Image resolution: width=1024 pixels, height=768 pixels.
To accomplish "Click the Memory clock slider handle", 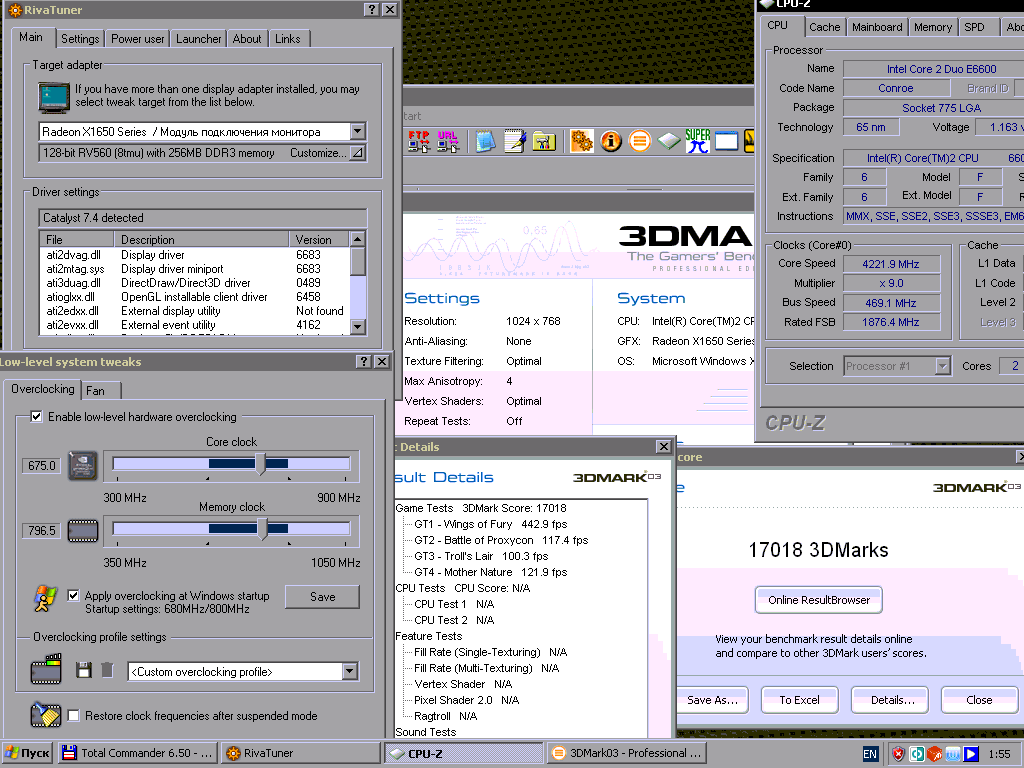I will [263, 529].
